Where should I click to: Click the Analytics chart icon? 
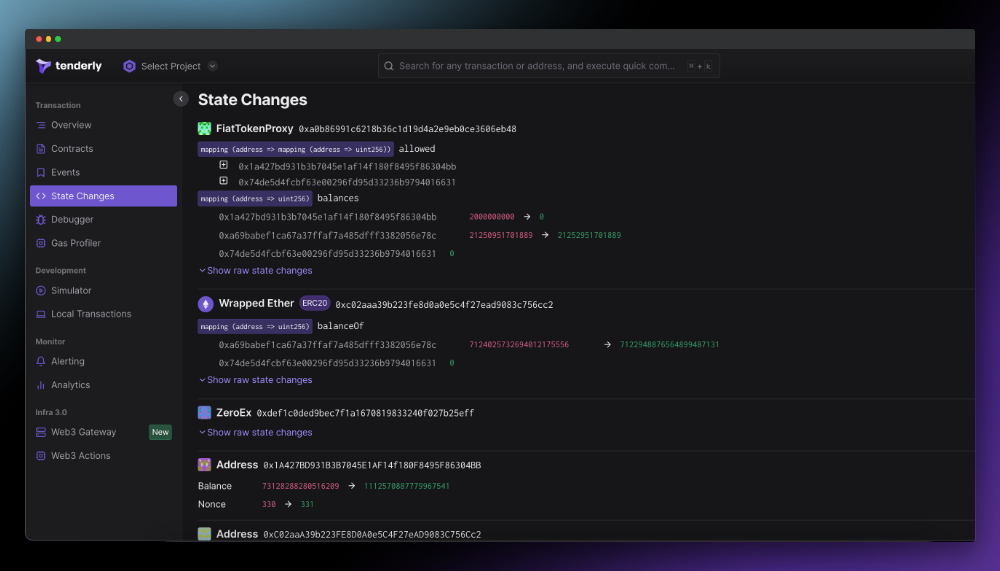point(41,385)
